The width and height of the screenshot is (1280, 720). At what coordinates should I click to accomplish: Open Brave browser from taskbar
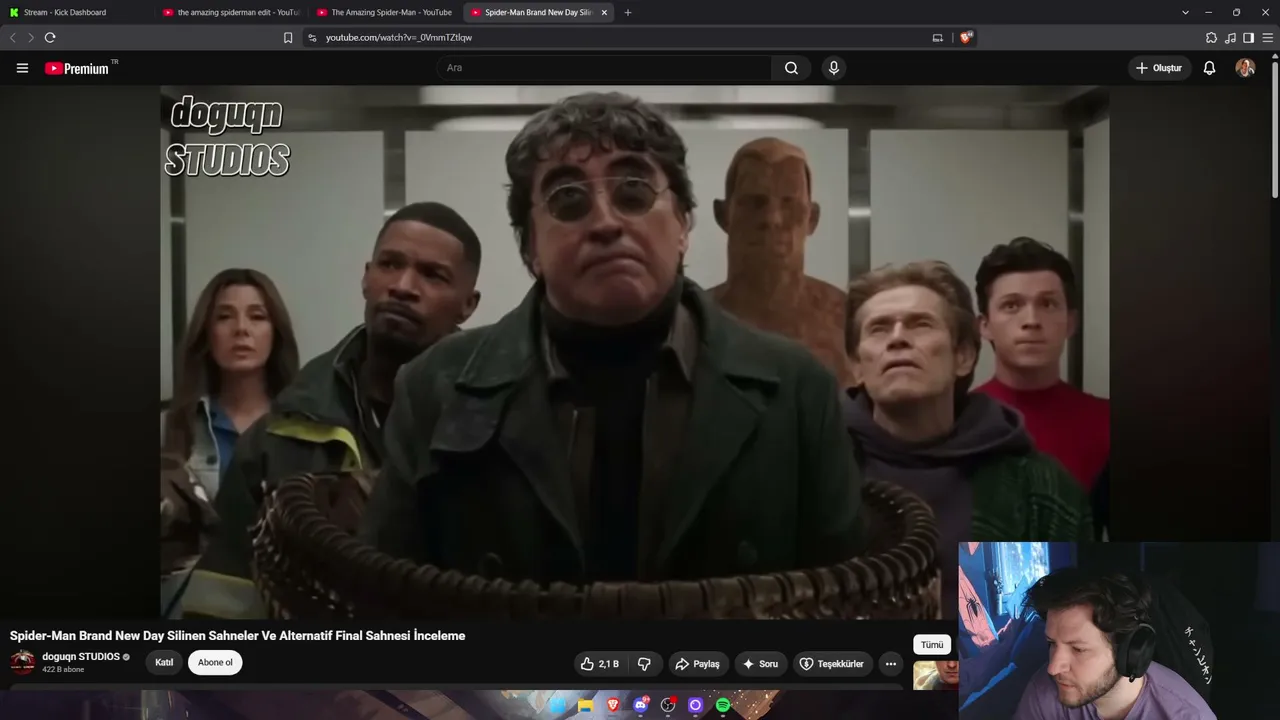pyautogui.click(x=612, y=705)
